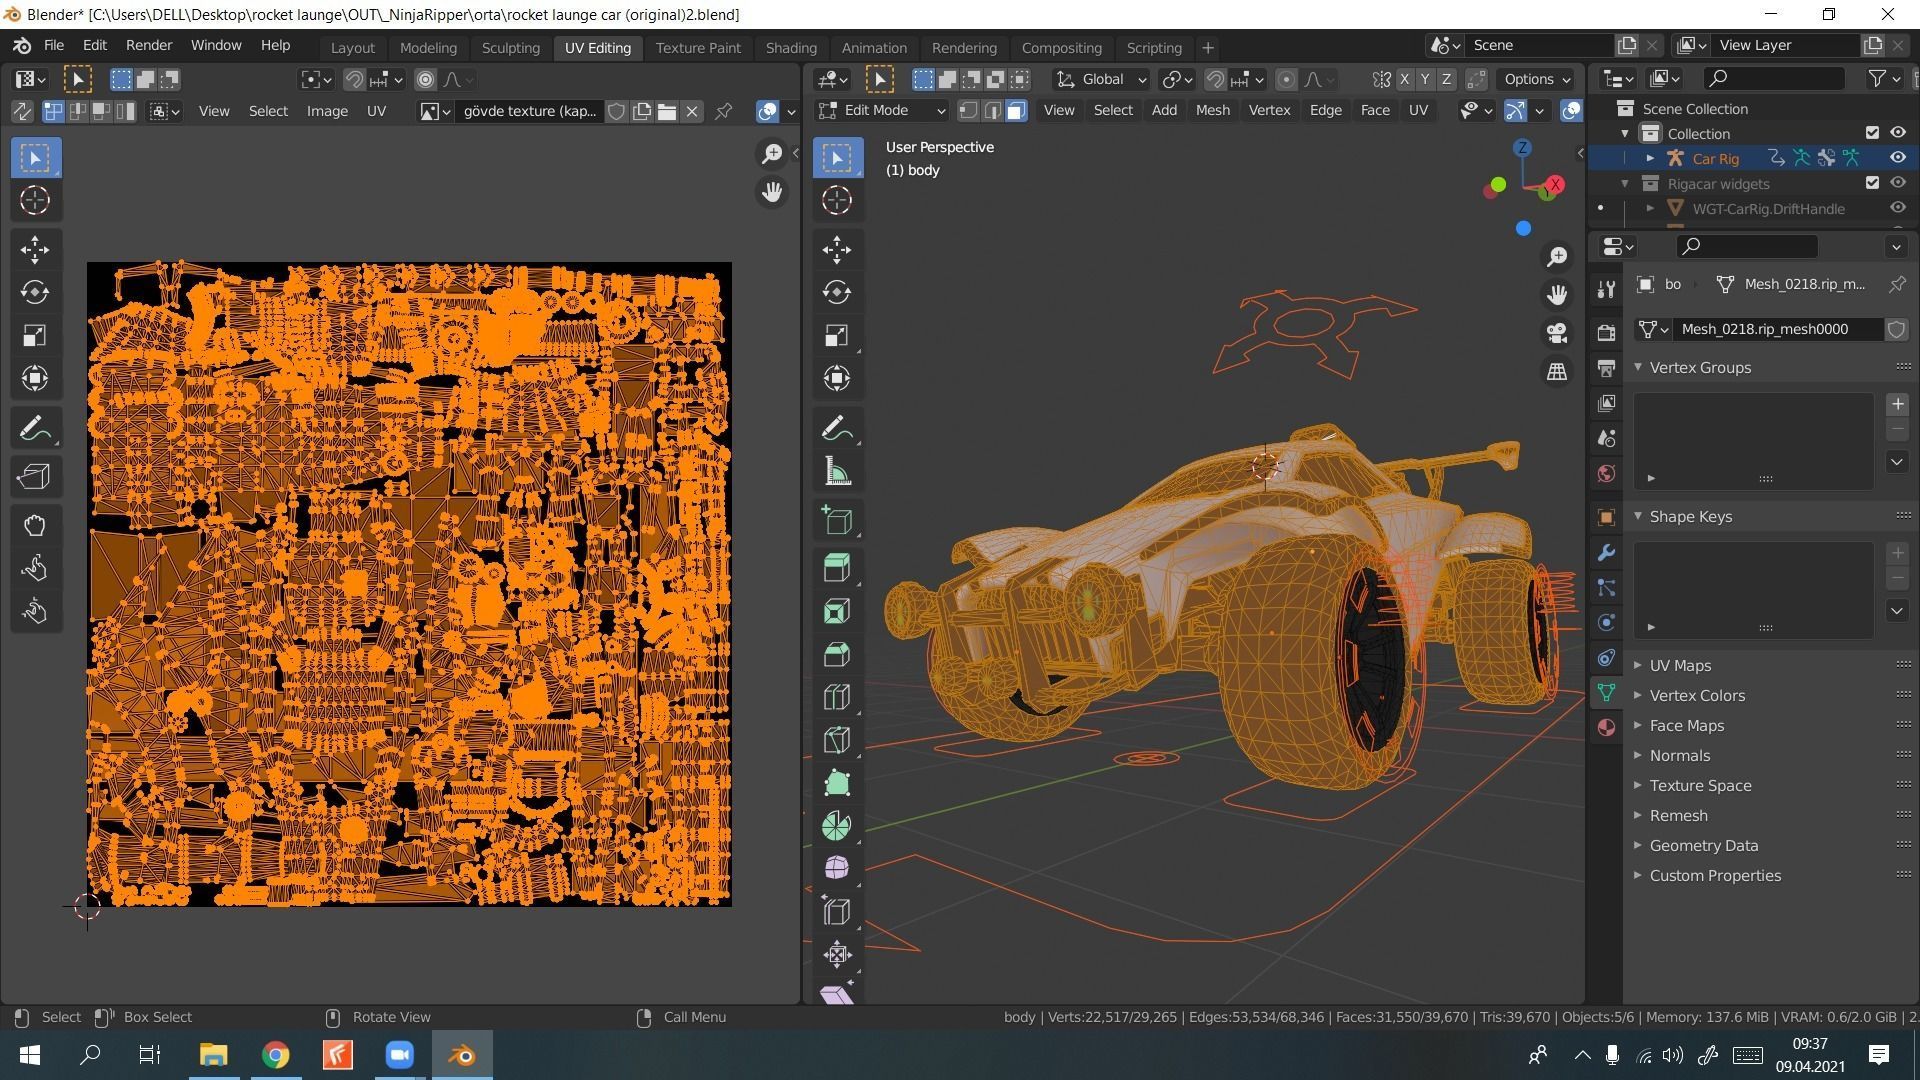Open the Modifier Properties wrench tab
The image size is (1920, 1080).
point(1606,552)
